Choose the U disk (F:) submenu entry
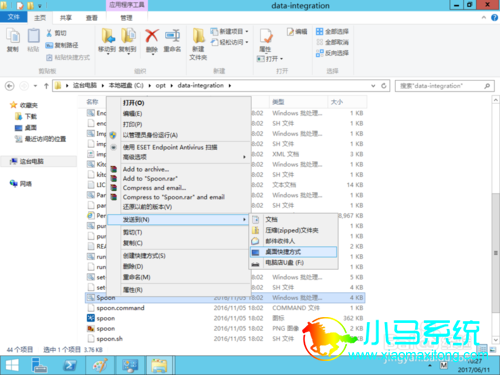This screenshot has width=500, height=375. coord(293,263)
